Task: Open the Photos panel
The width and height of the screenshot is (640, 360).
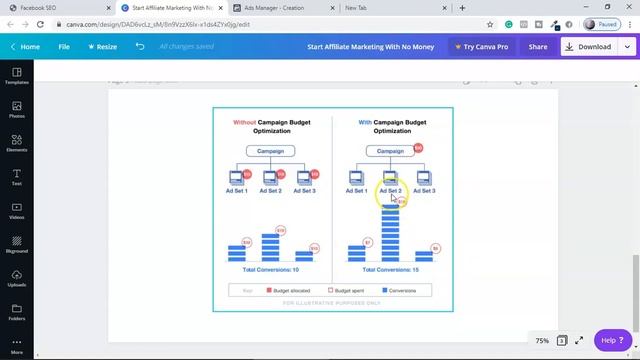Action: pyautogui.click(x=17, y=110)
